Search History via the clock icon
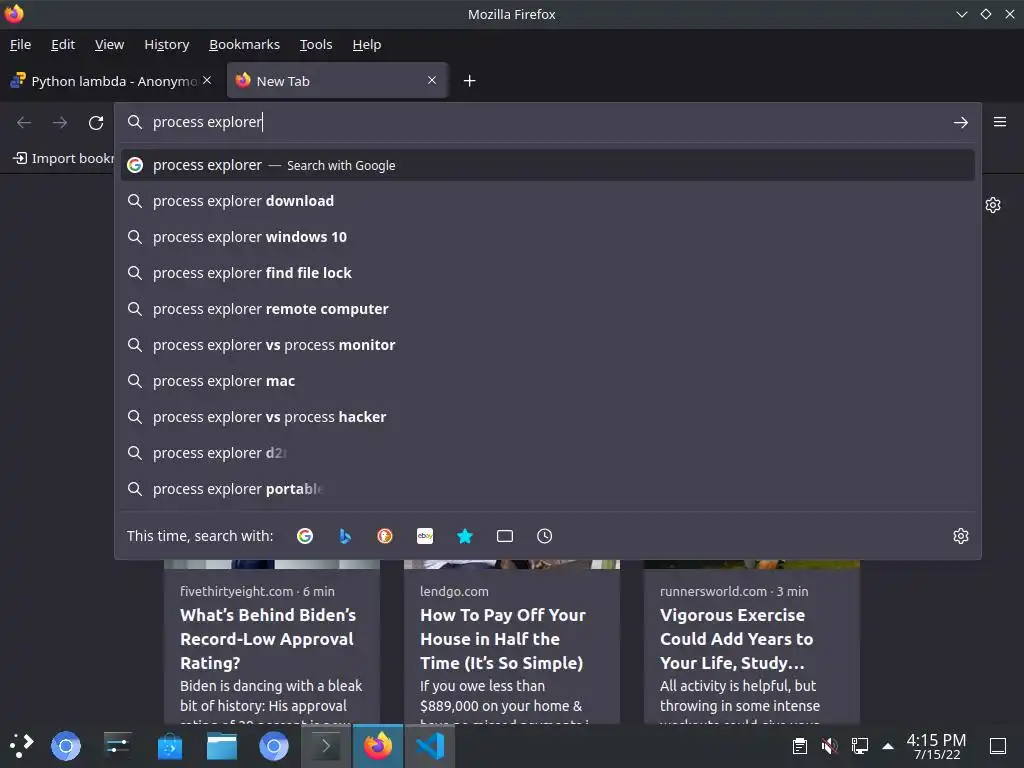Viewport: 1024px width, 768px height. tap(545, 536)
